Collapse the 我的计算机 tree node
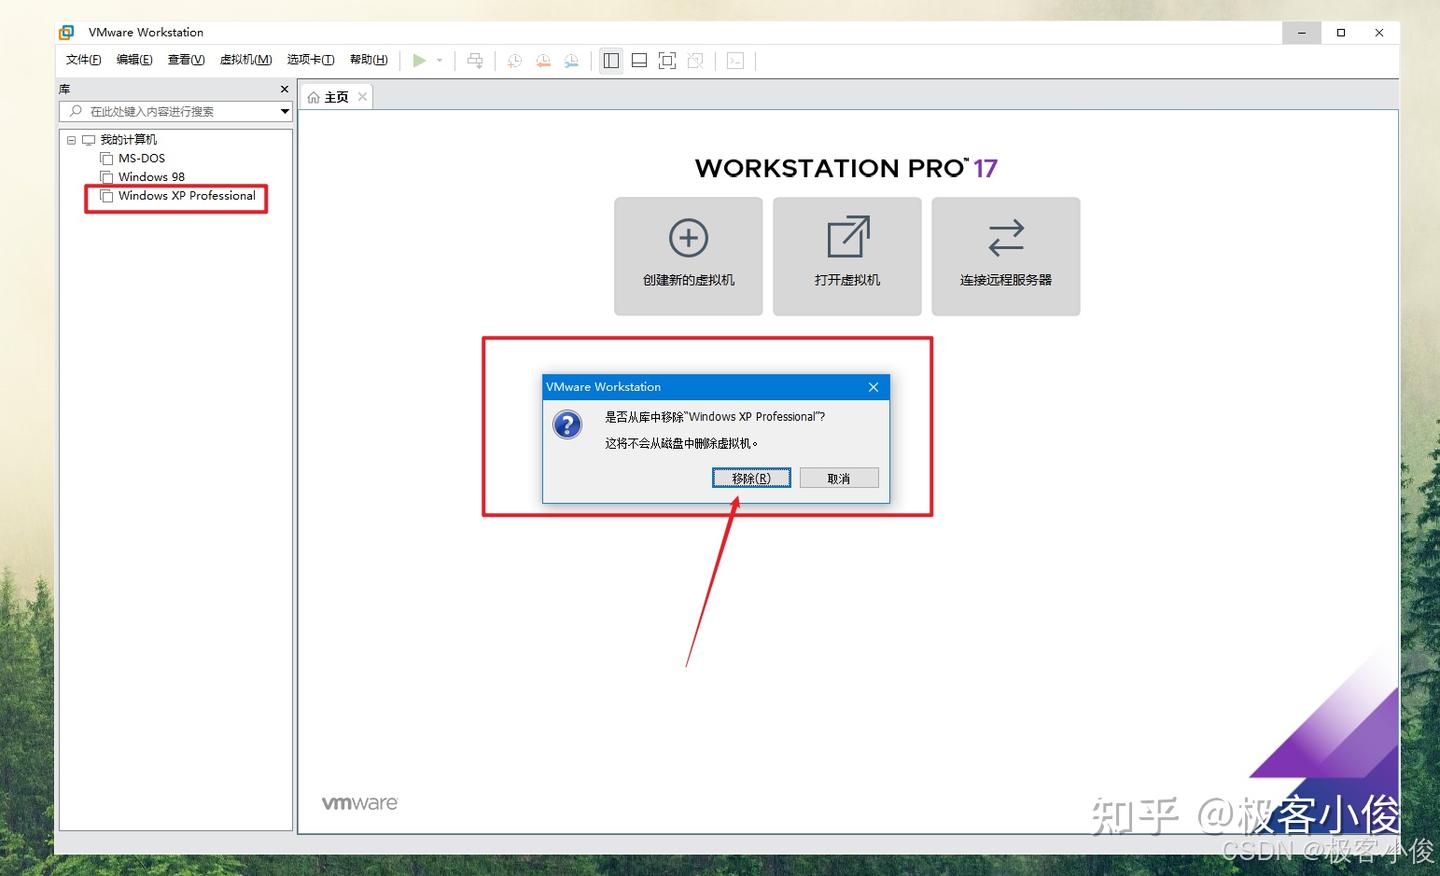This screenshot has height=876, width=1440. (70, 140)
